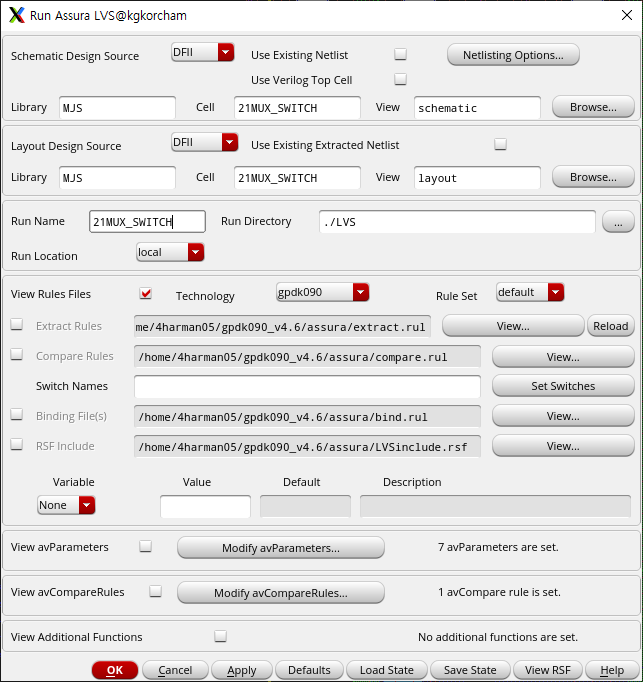Browse for layout design source
The height and width of the screenshot is (682, 643).
pyautogui.click(x=593, y=177)
